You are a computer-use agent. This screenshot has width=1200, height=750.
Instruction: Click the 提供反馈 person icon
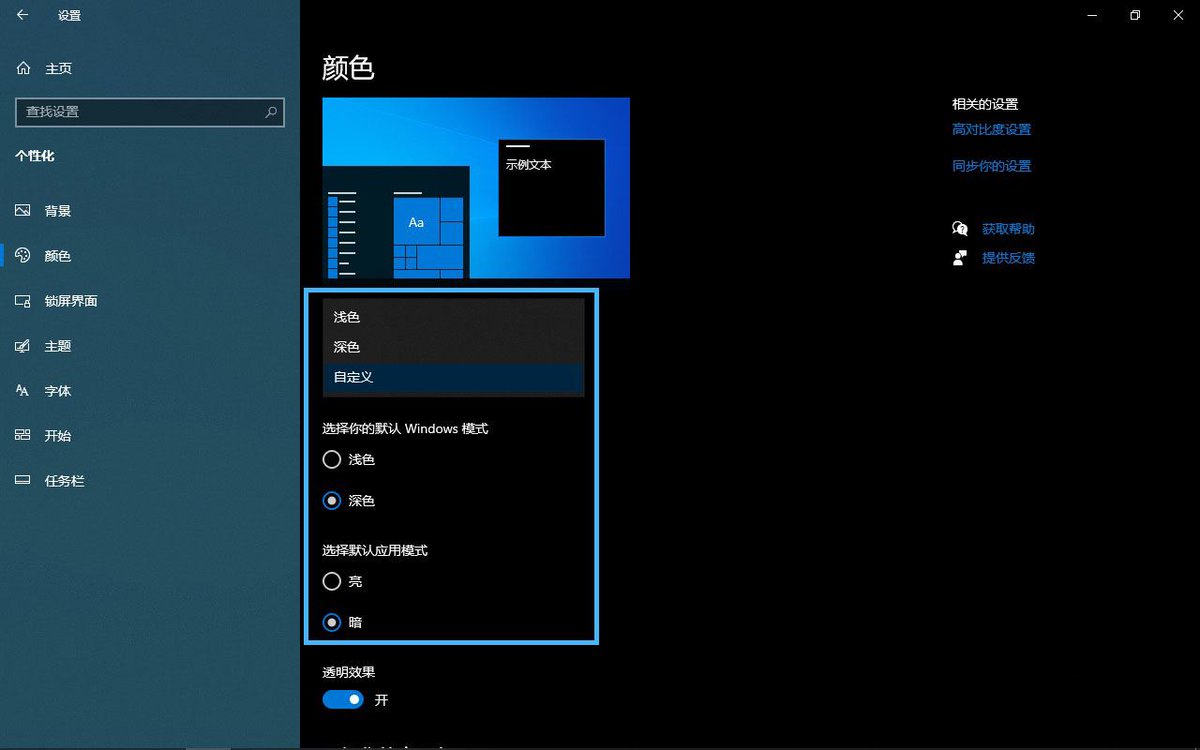[960, 258]
